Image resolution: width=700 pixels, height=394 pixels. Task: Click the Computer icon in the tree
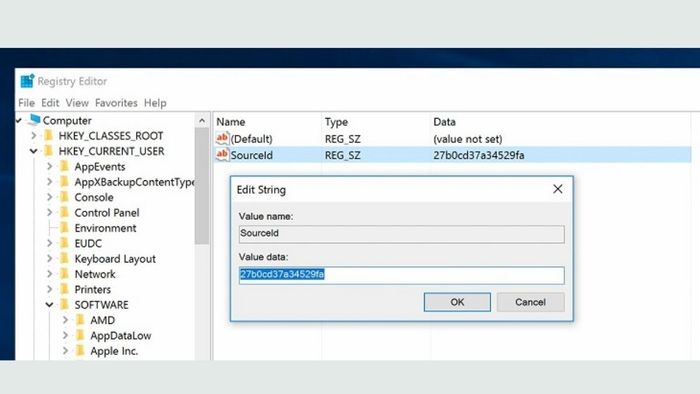34,120
